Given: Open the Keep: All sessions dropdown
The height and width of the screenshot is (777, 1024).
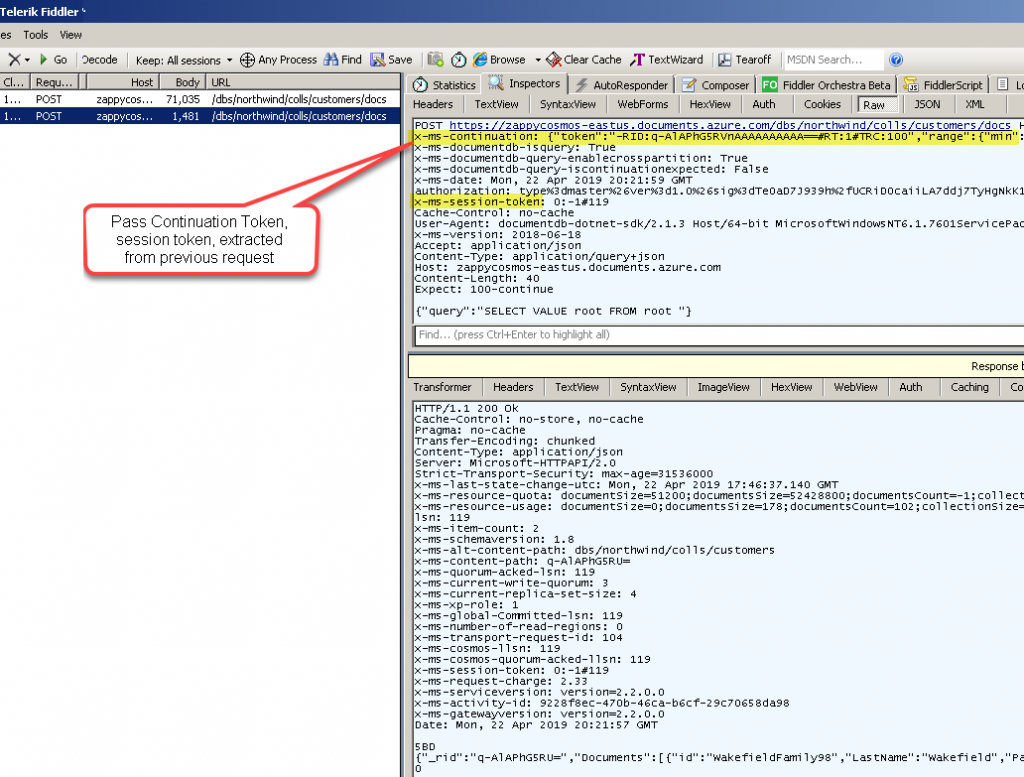Looking at the screenshot, I should click(184, 59).
